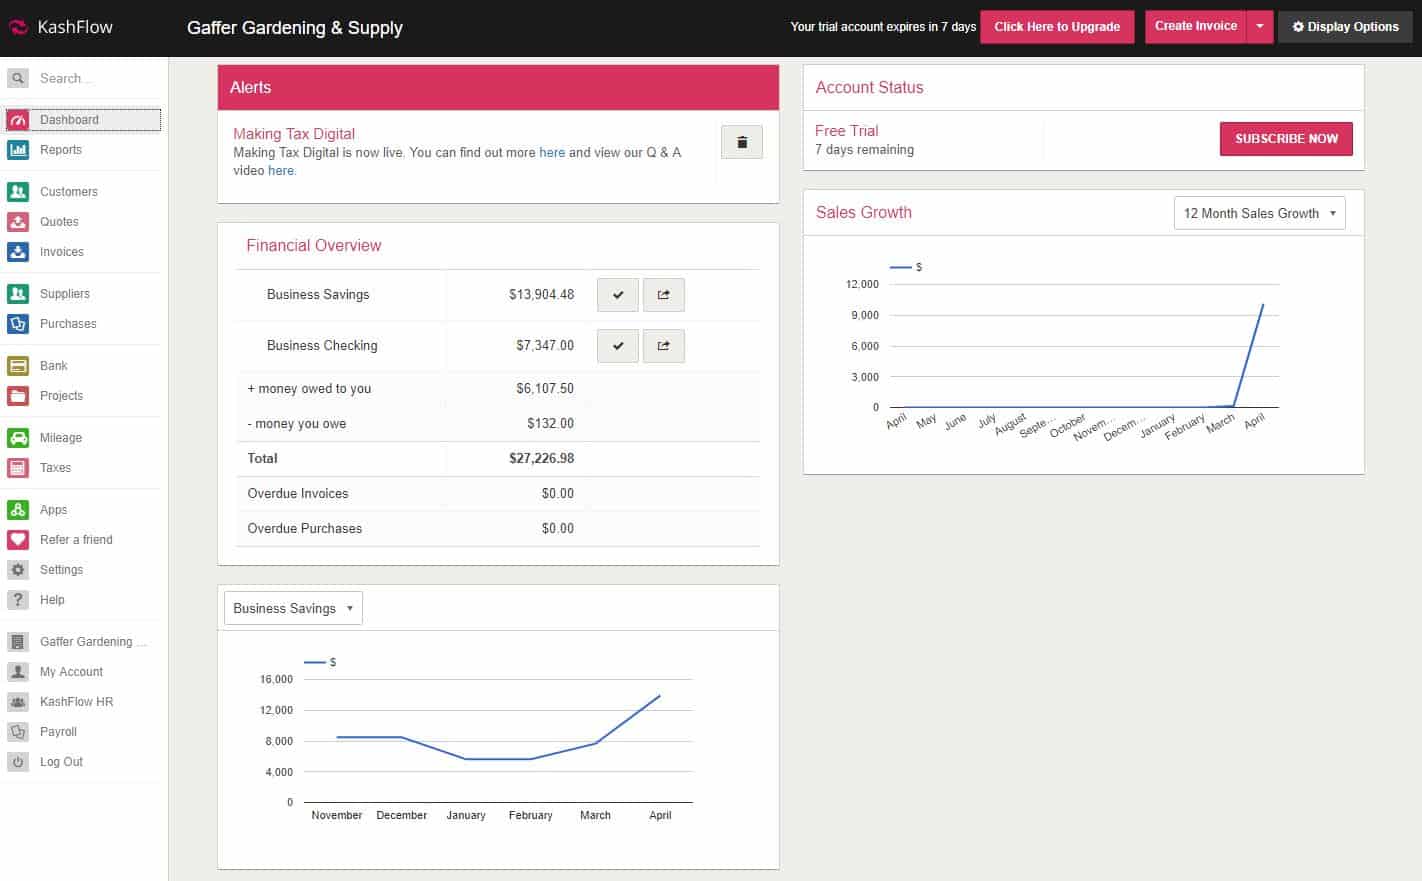Click the Business Checking account name
The height and width of the screenshot is (881, 1422).
coord(322,346)
